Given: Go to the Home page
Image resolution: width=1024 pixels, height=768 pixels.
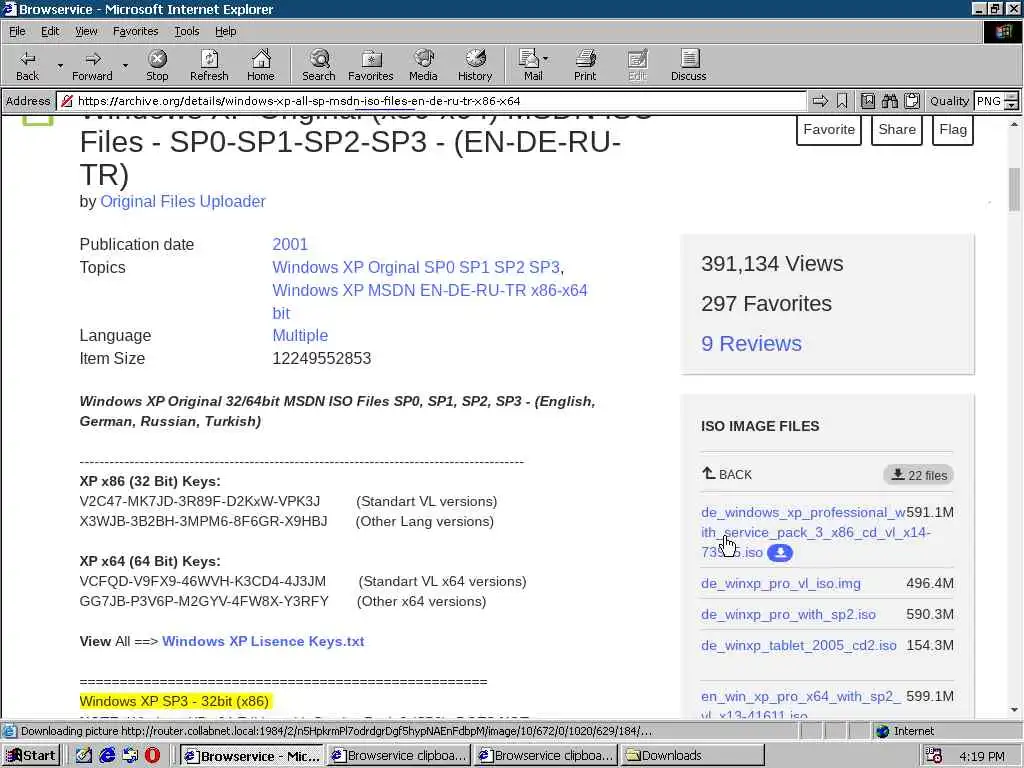Looking at the screenshot, I should pos(261,65).
